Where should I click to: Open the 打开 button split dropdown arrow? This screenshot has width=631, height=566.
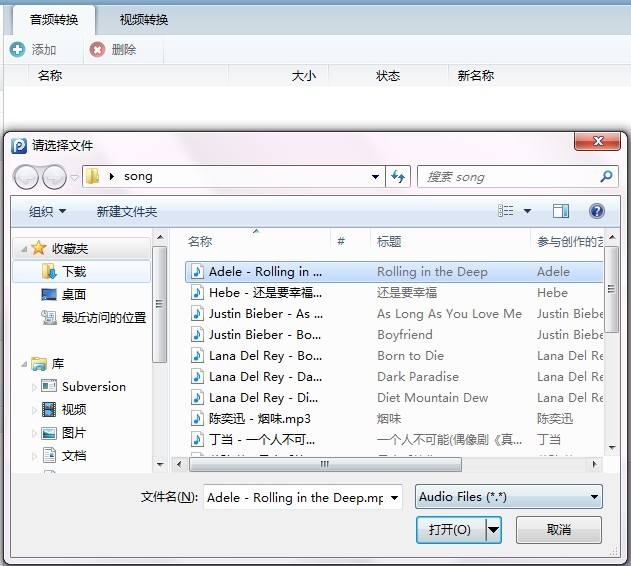pyautogui.click(x=493, y=530)
